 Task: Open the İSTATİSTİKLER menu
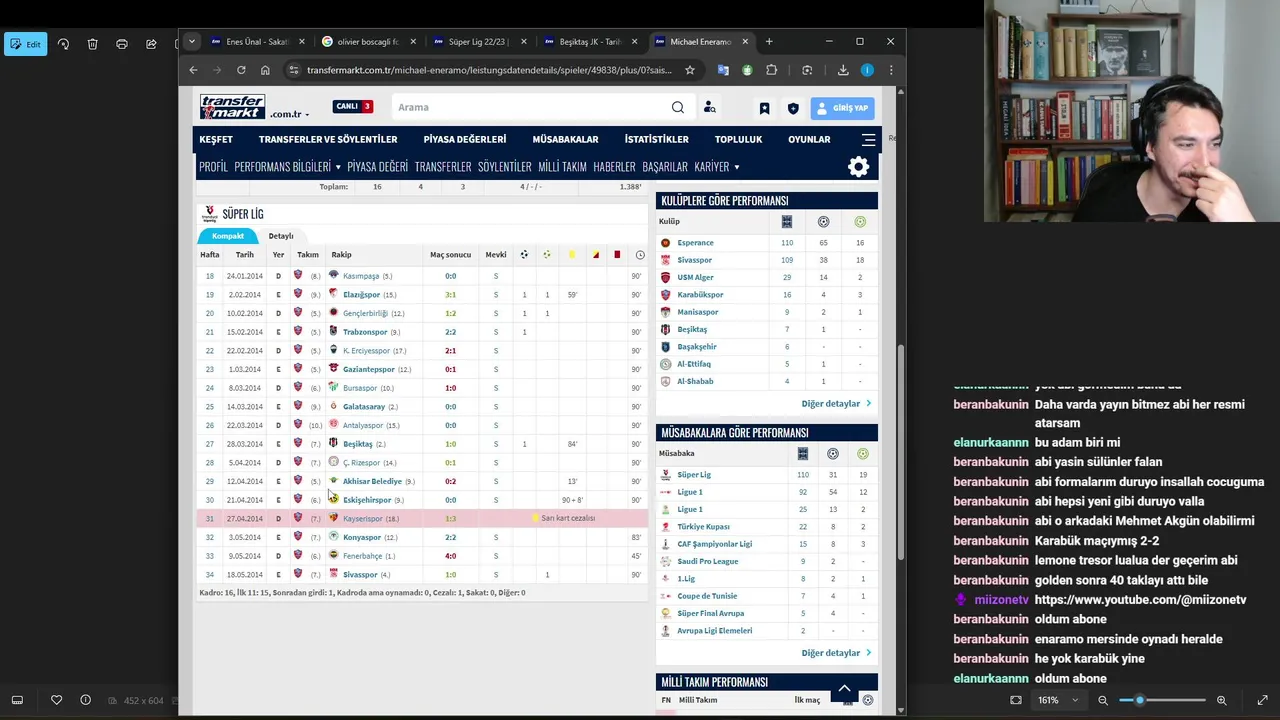(x=657, y=139)
